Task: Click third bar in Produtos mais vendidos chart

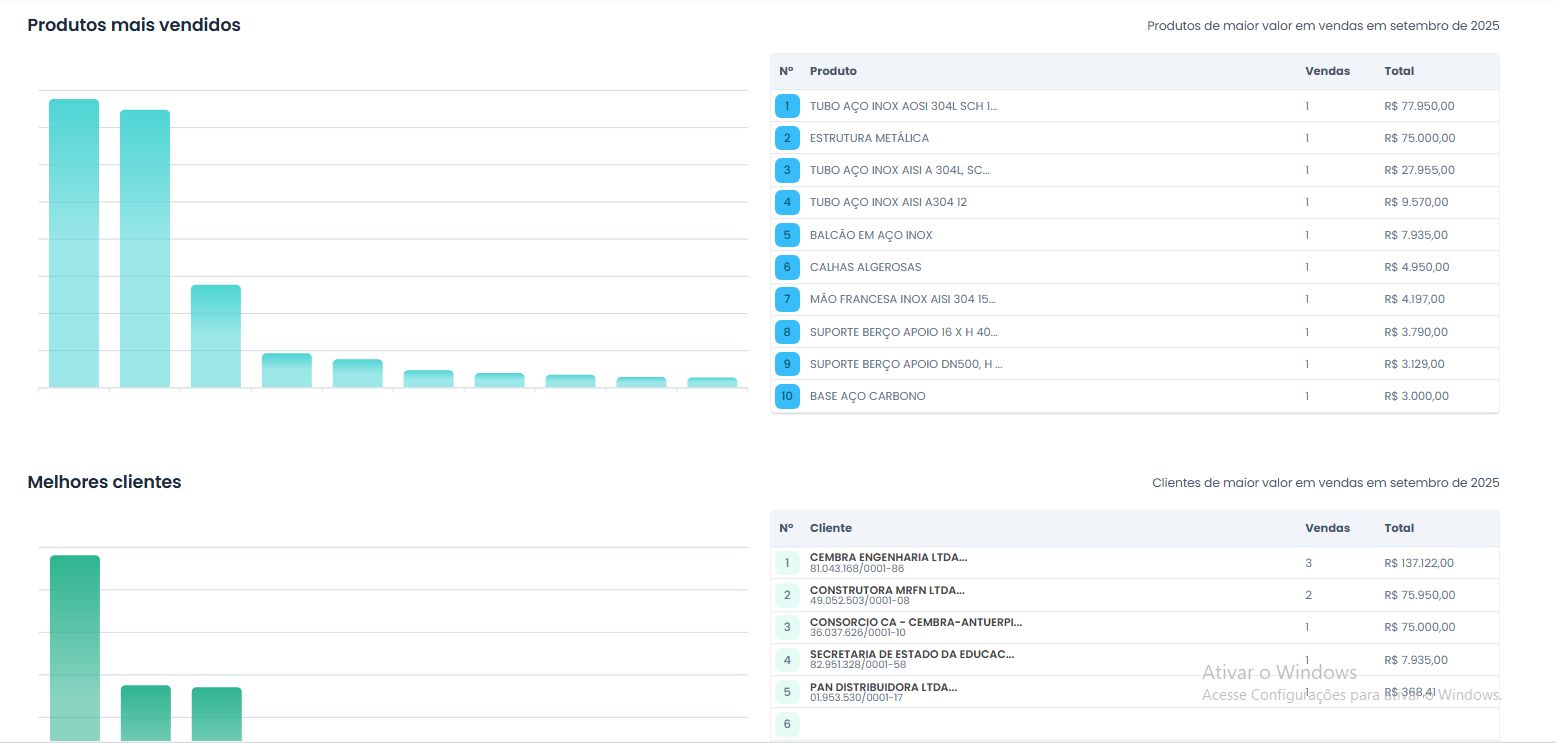Action: [216, 336]
